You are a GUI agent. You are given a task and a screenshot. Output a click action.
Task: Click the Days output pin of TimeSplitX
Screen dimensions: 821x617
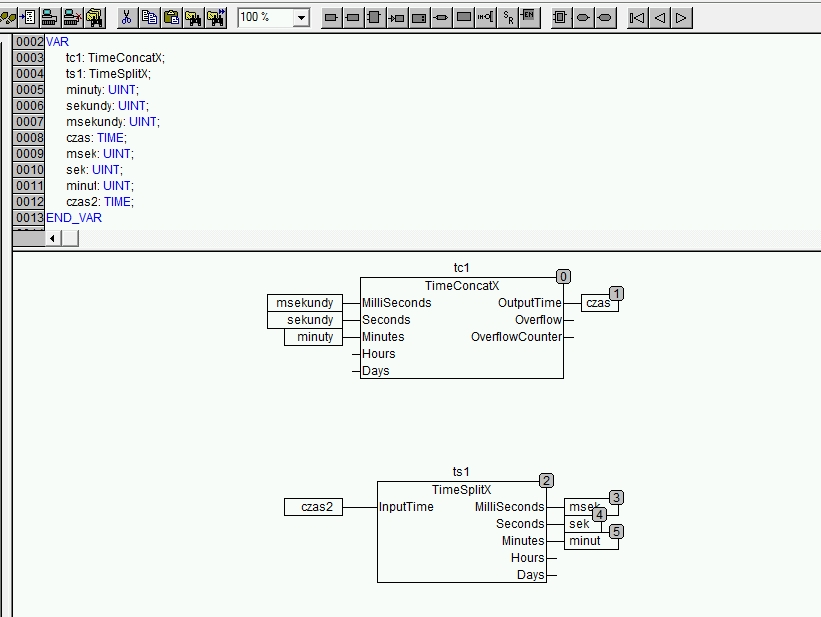[x=530, y=575]
